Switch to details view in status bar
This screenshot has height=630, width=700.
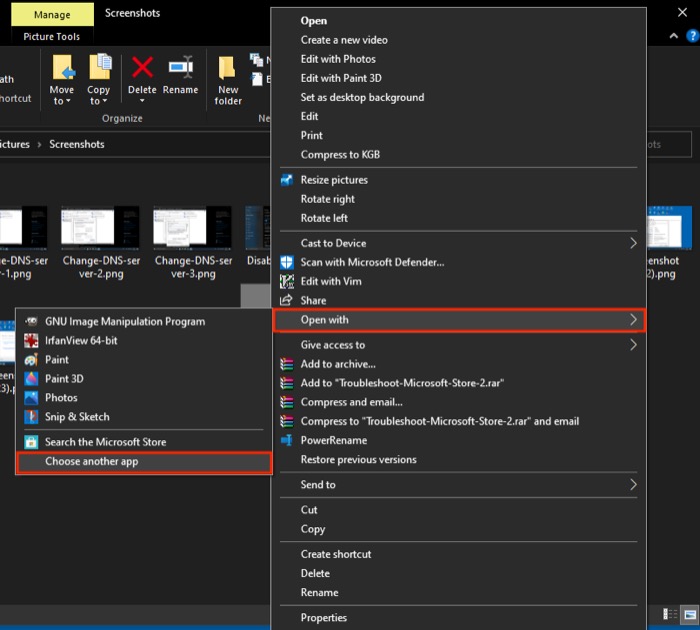pos(670,615)
